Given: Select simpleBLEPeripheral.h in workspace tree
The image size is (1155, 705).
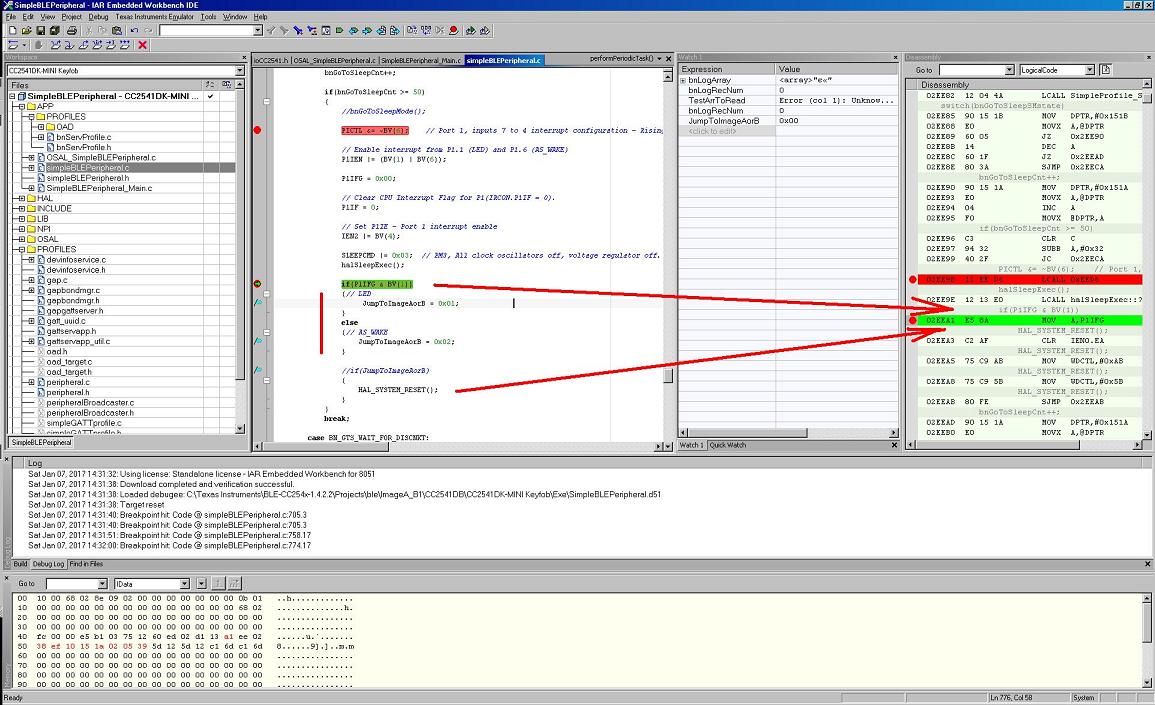Looking at the screenshot, I should click(x=88, y=178).
